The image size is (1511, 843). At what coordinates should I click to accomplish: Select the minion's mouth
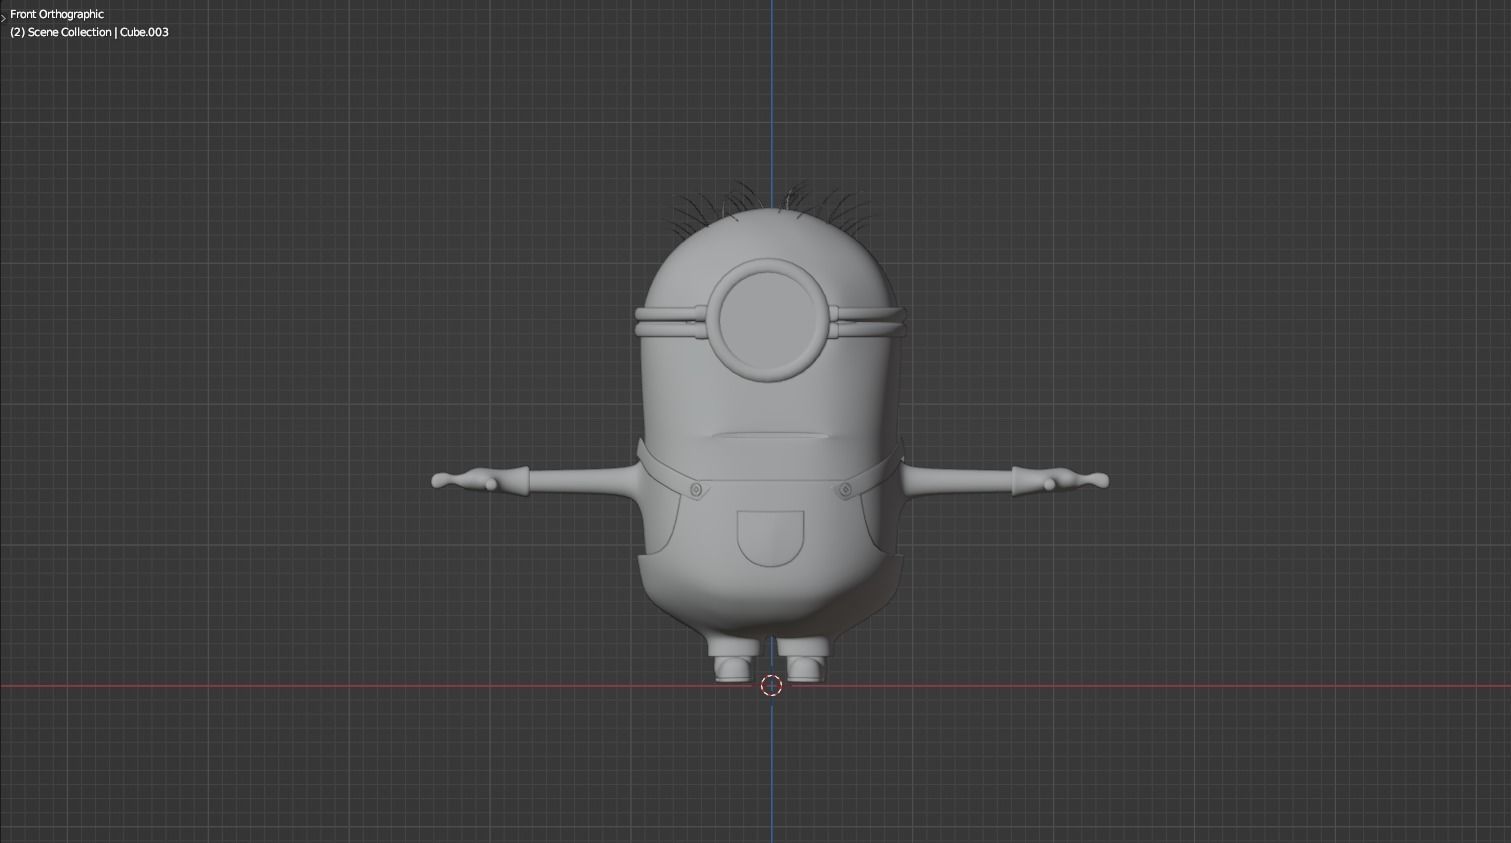(x=770, y=437)
